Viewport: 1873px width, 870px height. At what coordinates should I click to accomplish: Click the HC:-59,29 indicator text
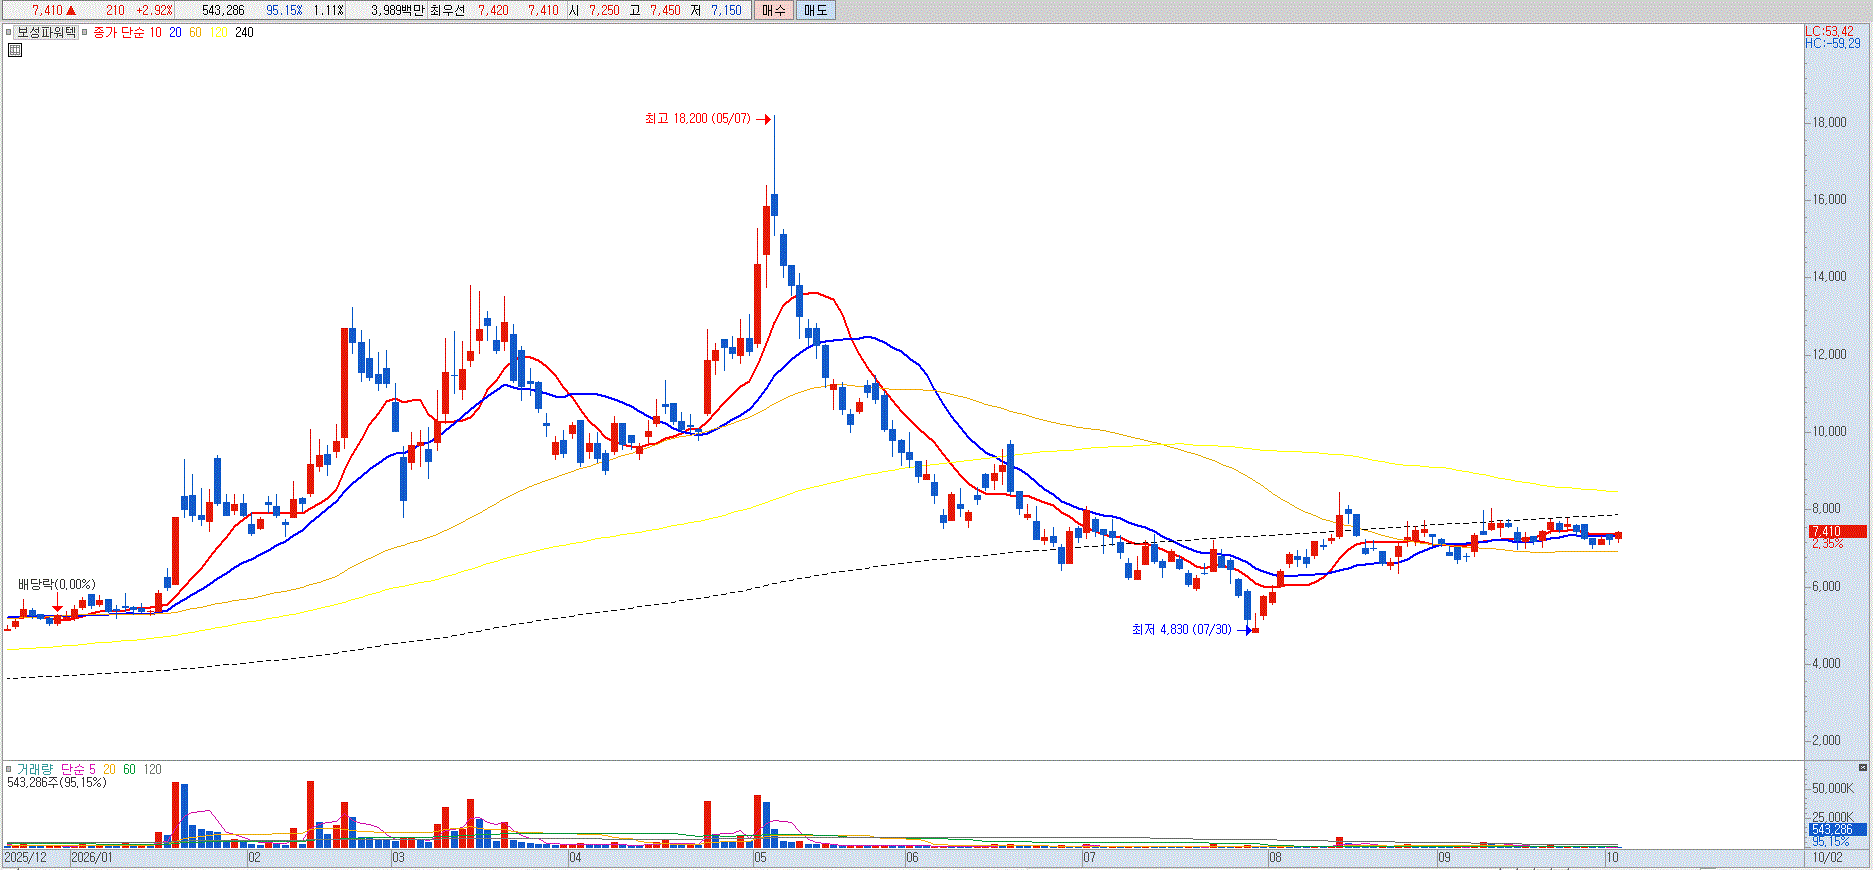[x=1833, y=43]
